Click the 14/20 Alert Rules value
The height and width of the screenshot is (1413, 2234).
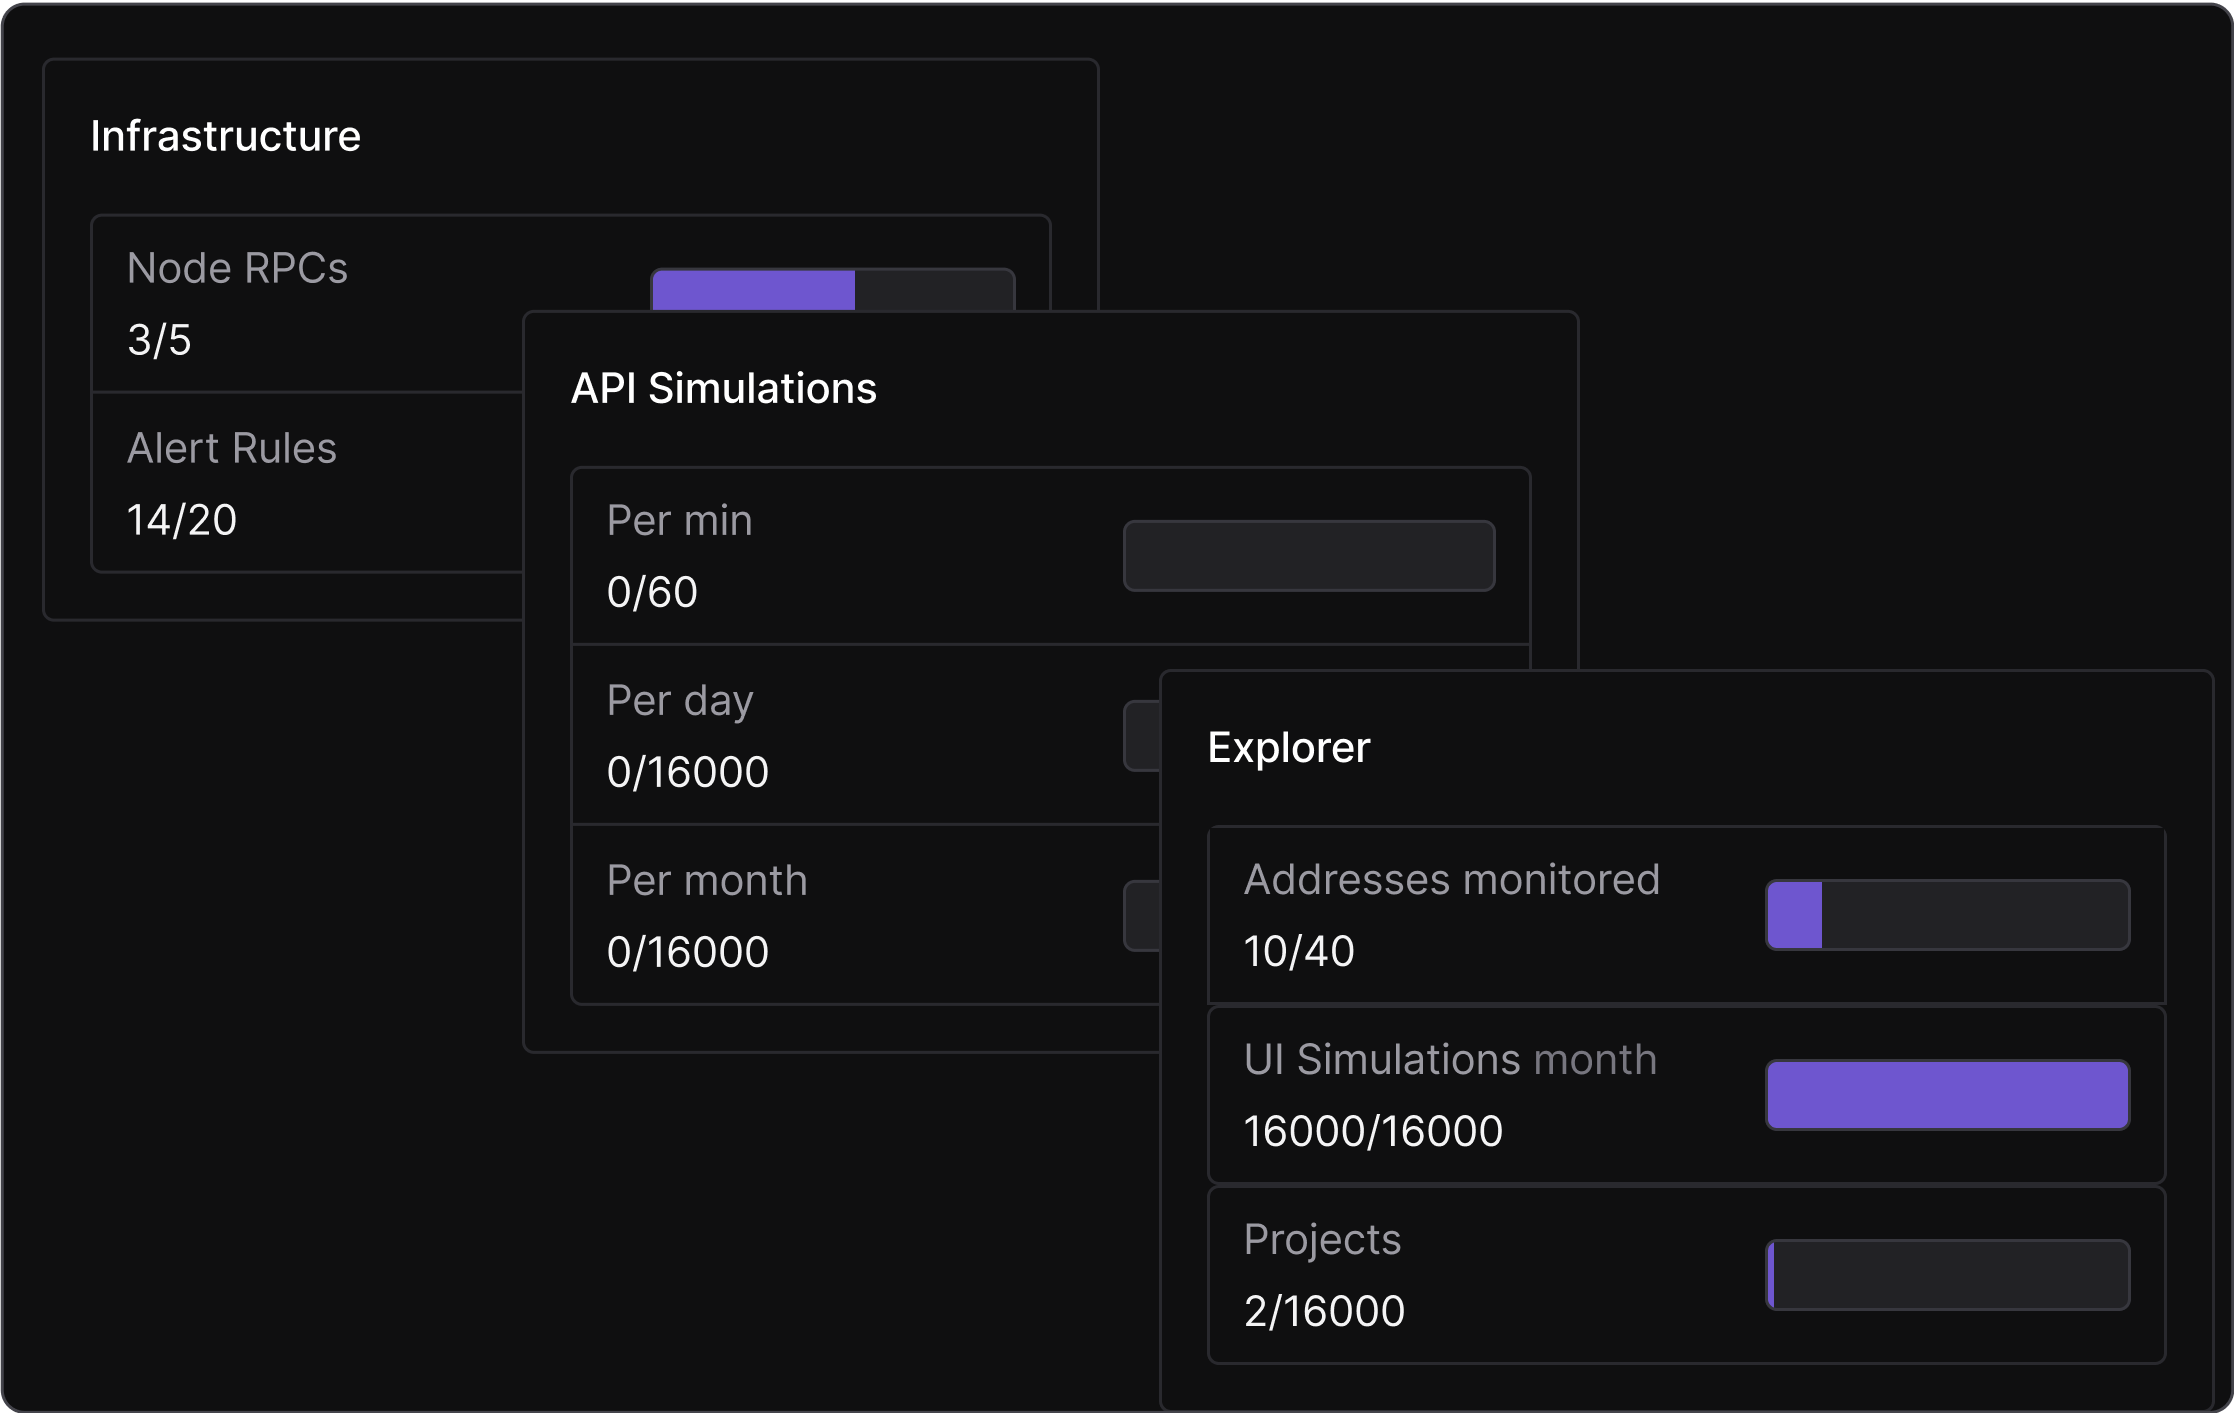click(x=181, y=520)
